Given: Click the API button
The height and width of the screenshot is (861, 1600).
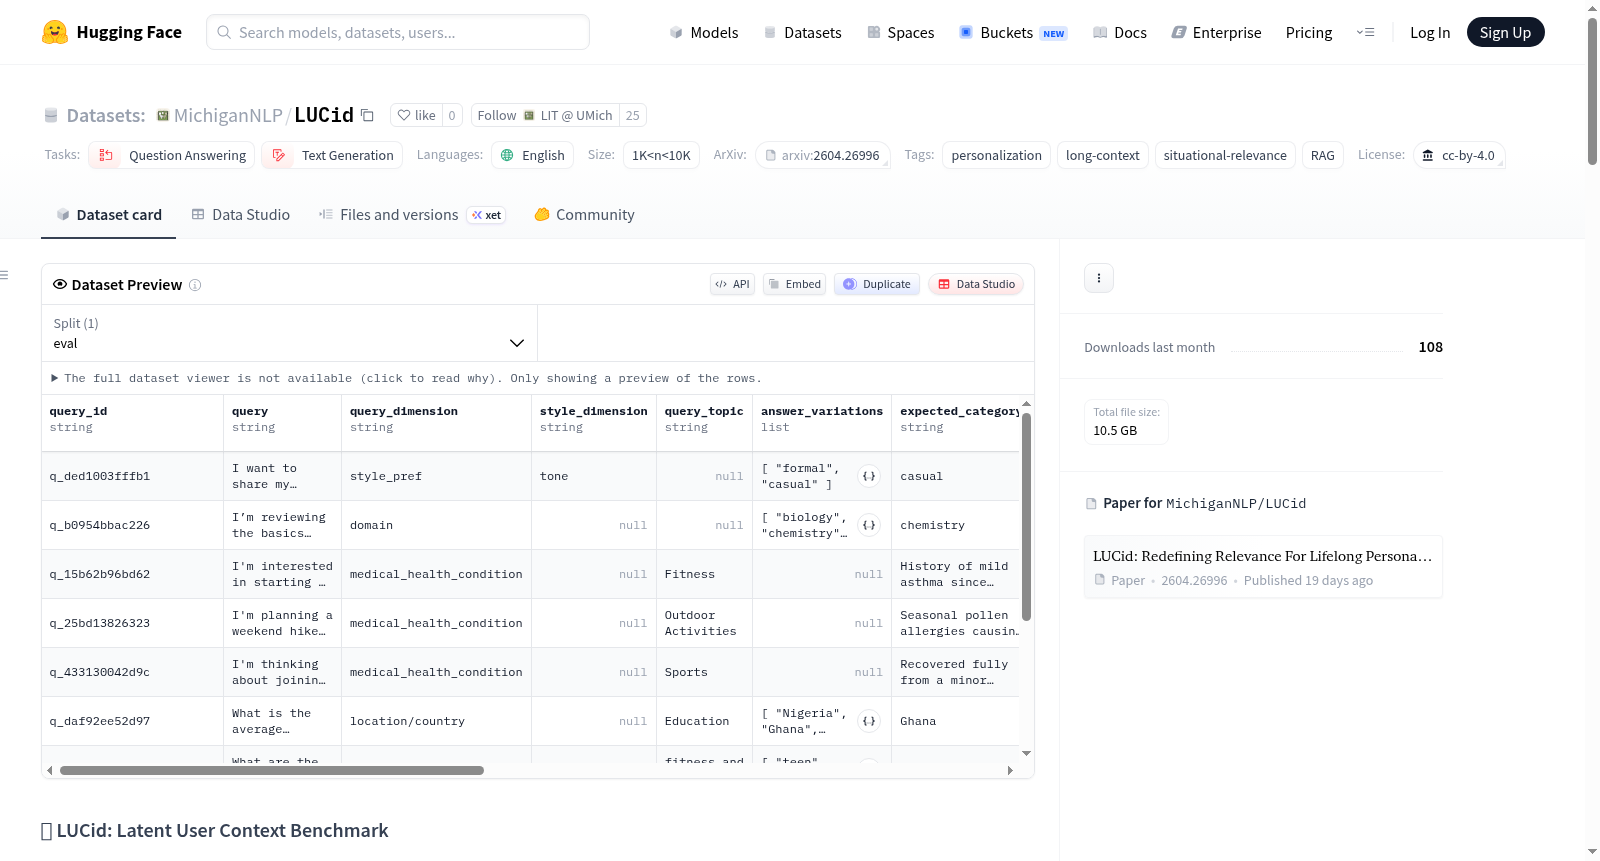Looking at the screenshot, I should coord(732,284).
